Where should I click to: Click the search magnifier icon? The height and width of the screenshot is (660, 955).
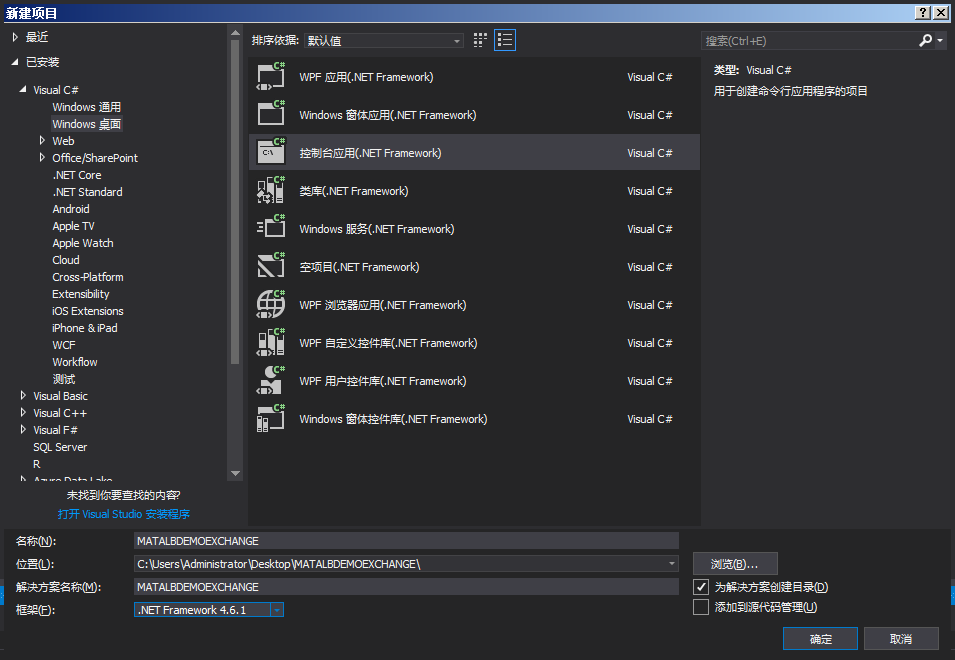coord(925,40)
